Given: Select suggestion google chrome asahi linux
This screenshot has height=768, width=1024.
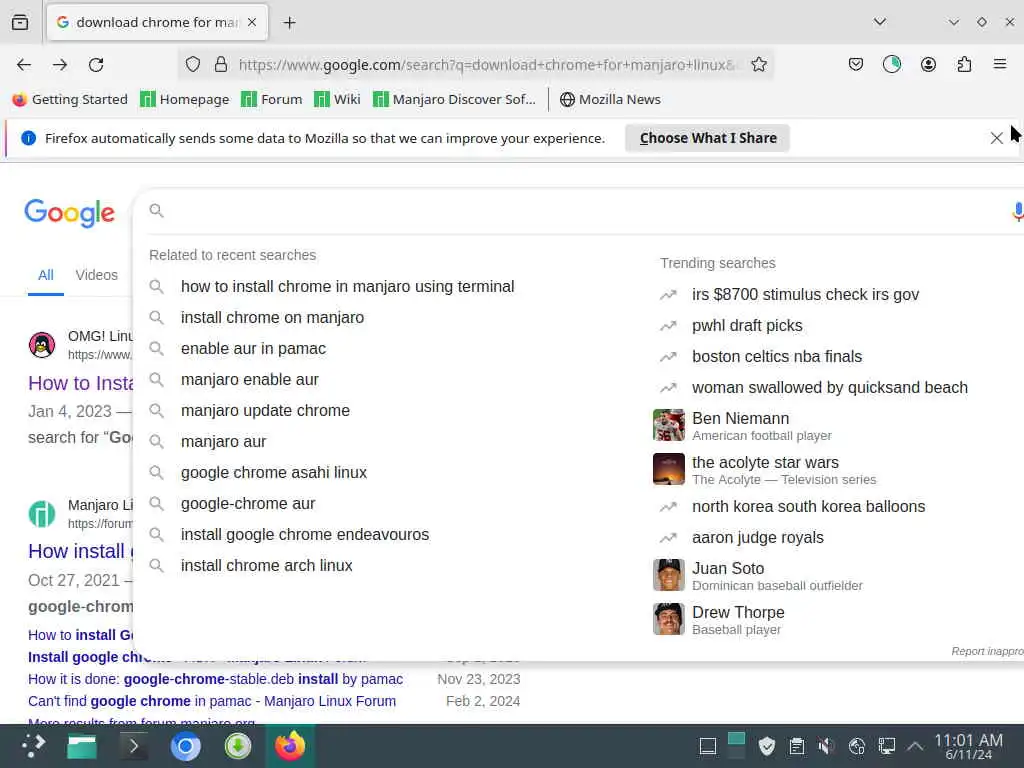Looking at the screenshot, I should point(274,472).
